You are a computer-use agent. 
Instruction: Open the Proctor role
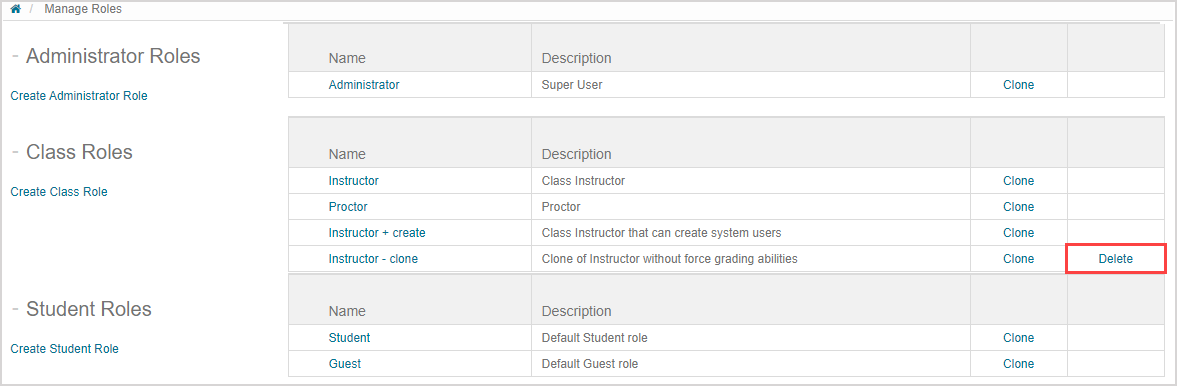(348, 207)
